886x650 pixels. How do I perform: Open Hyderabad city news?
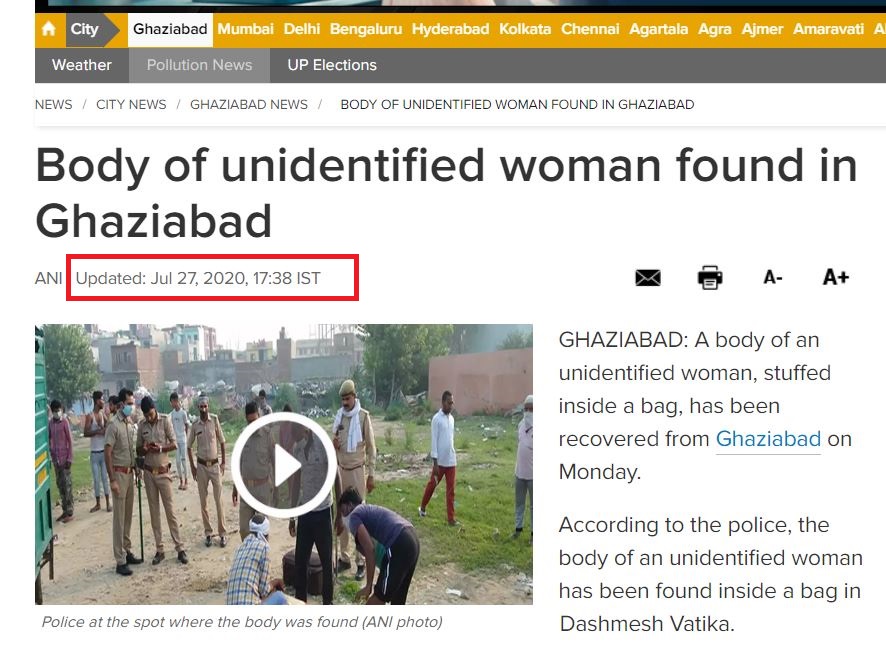tap(450, 29)
